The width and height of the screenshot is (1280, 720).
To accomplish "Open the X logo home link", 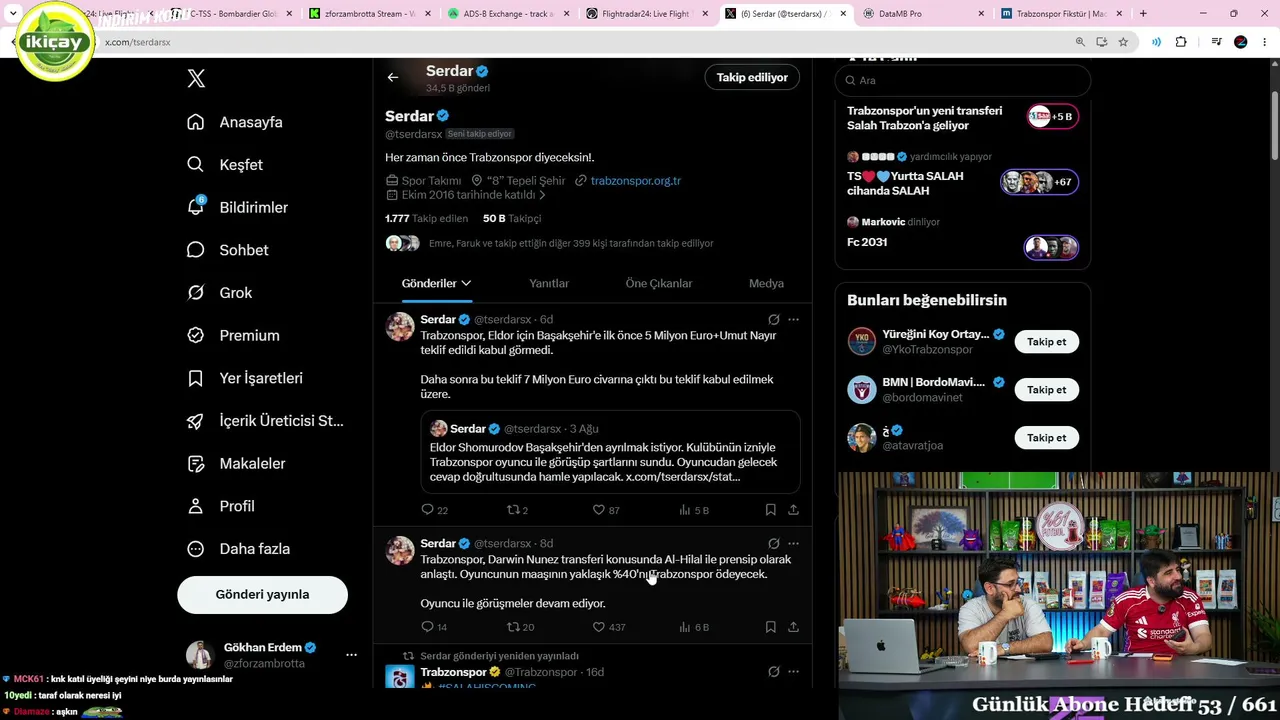I will click(x=196, y=79).
